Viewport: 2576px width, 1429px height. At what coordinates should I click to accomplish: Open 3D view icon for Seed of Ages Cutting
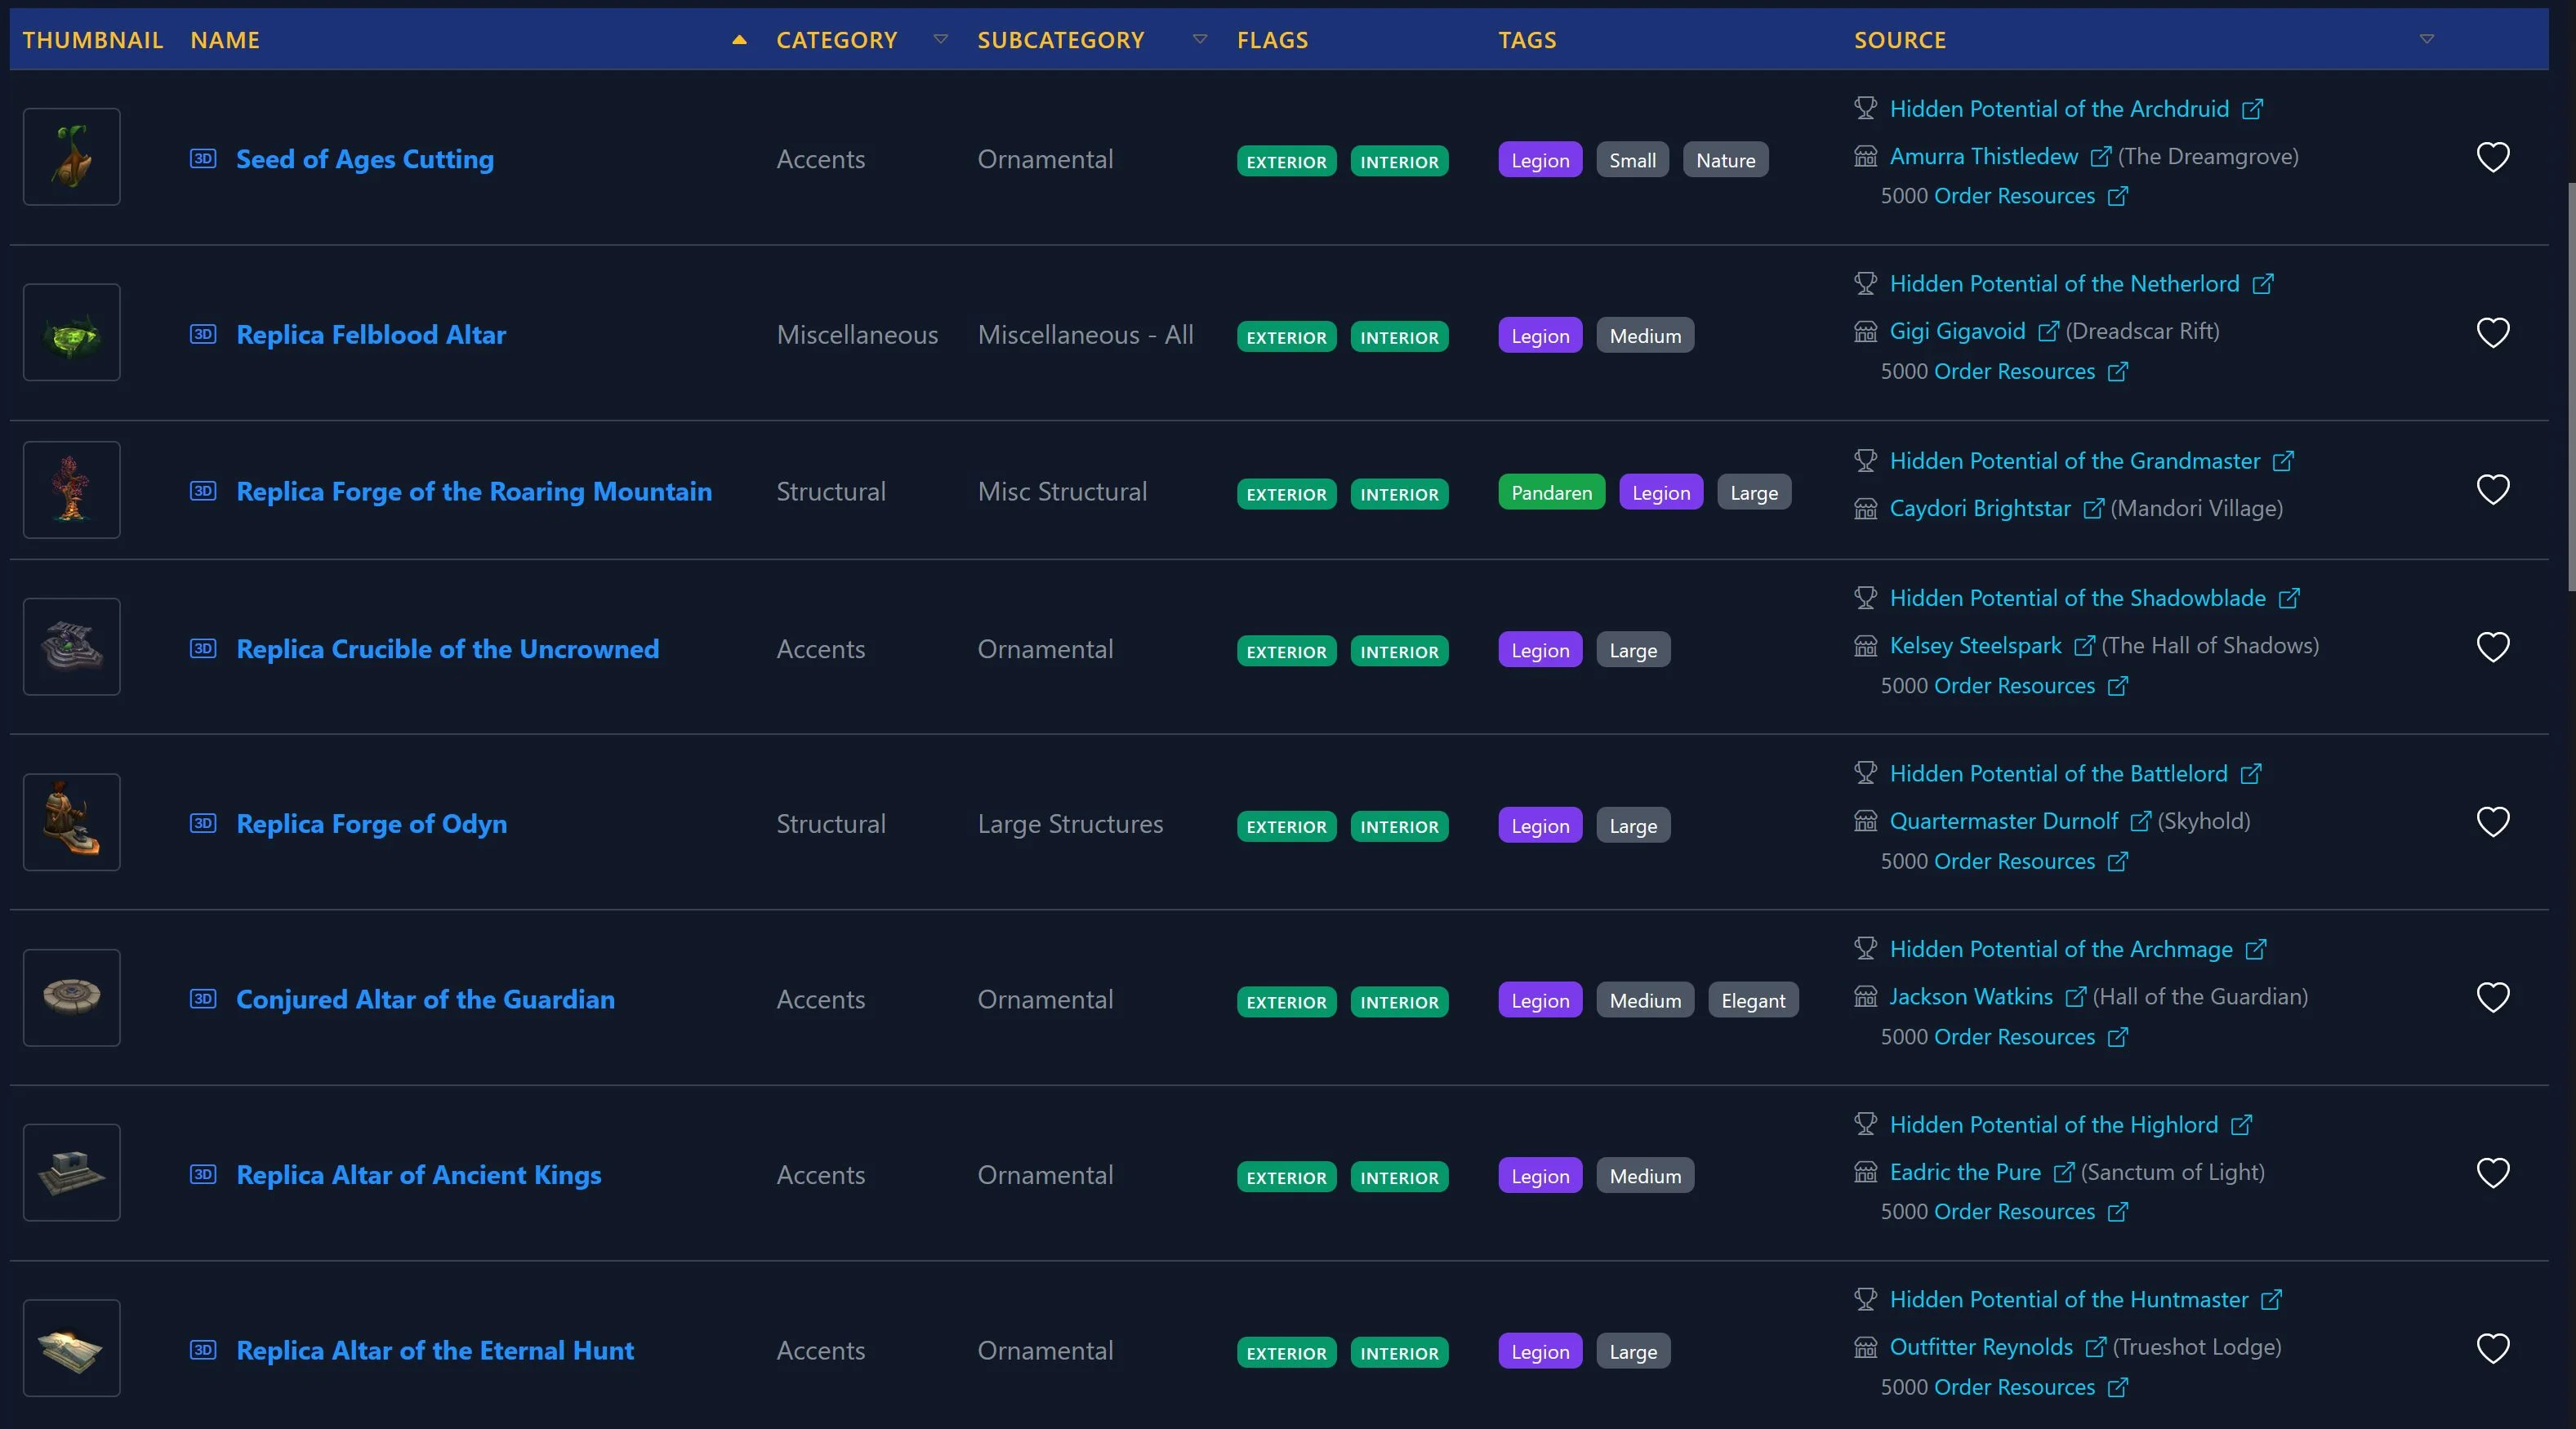tap(203, 158)
